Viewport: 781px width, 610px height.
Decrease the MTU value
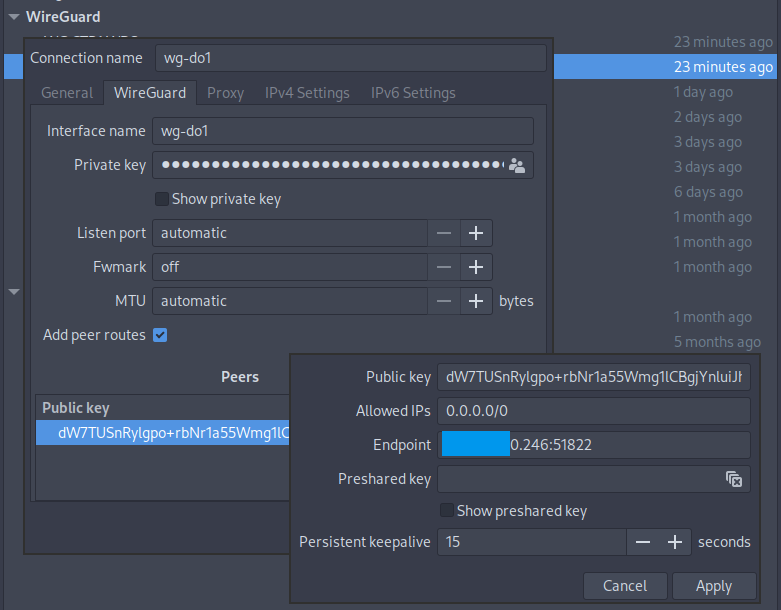pyautogui.click(x=444, y=301)
